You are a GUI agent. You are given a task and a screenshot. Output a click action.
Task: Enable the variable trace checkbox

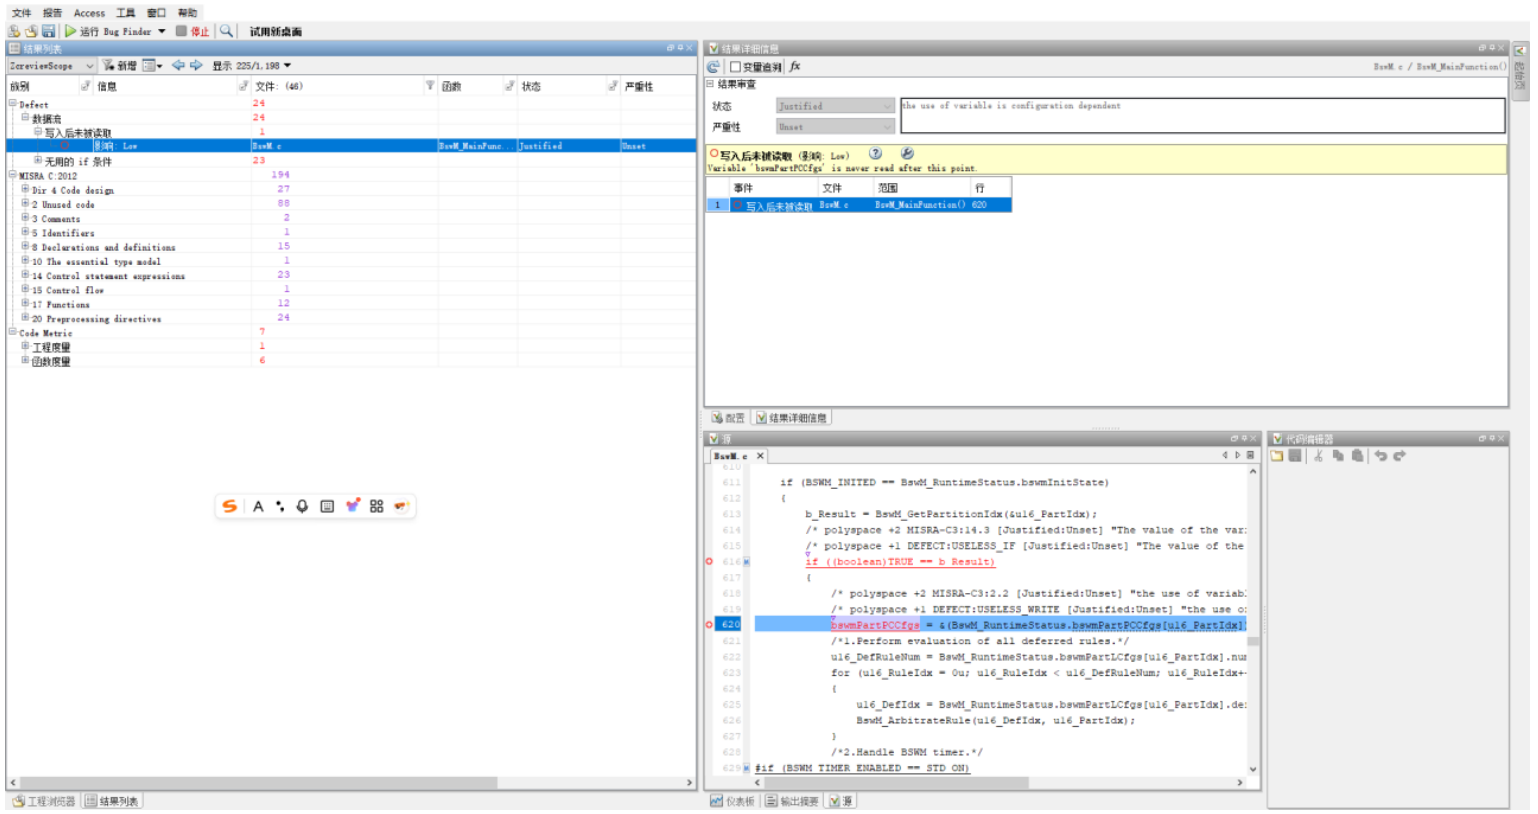pyautogui.click(x=735, y=67)
